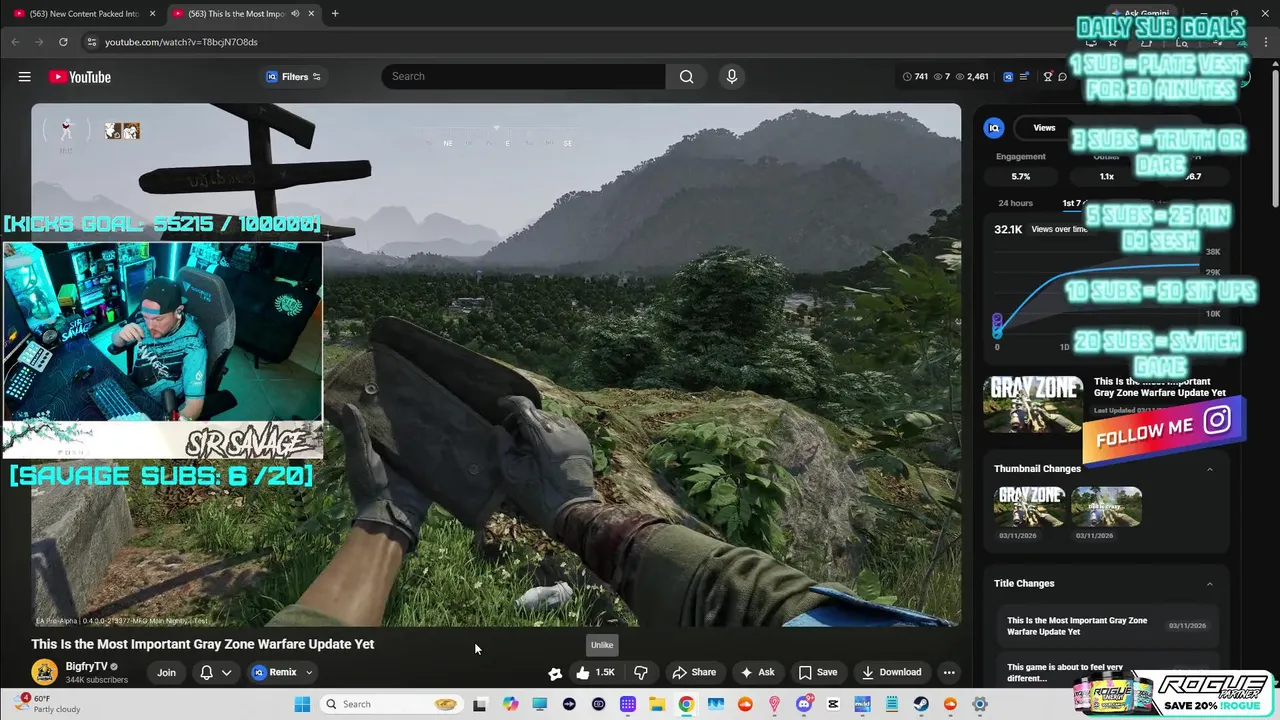
Task: Unlike the video showing 1.5K likes
Action: (596, 672)
